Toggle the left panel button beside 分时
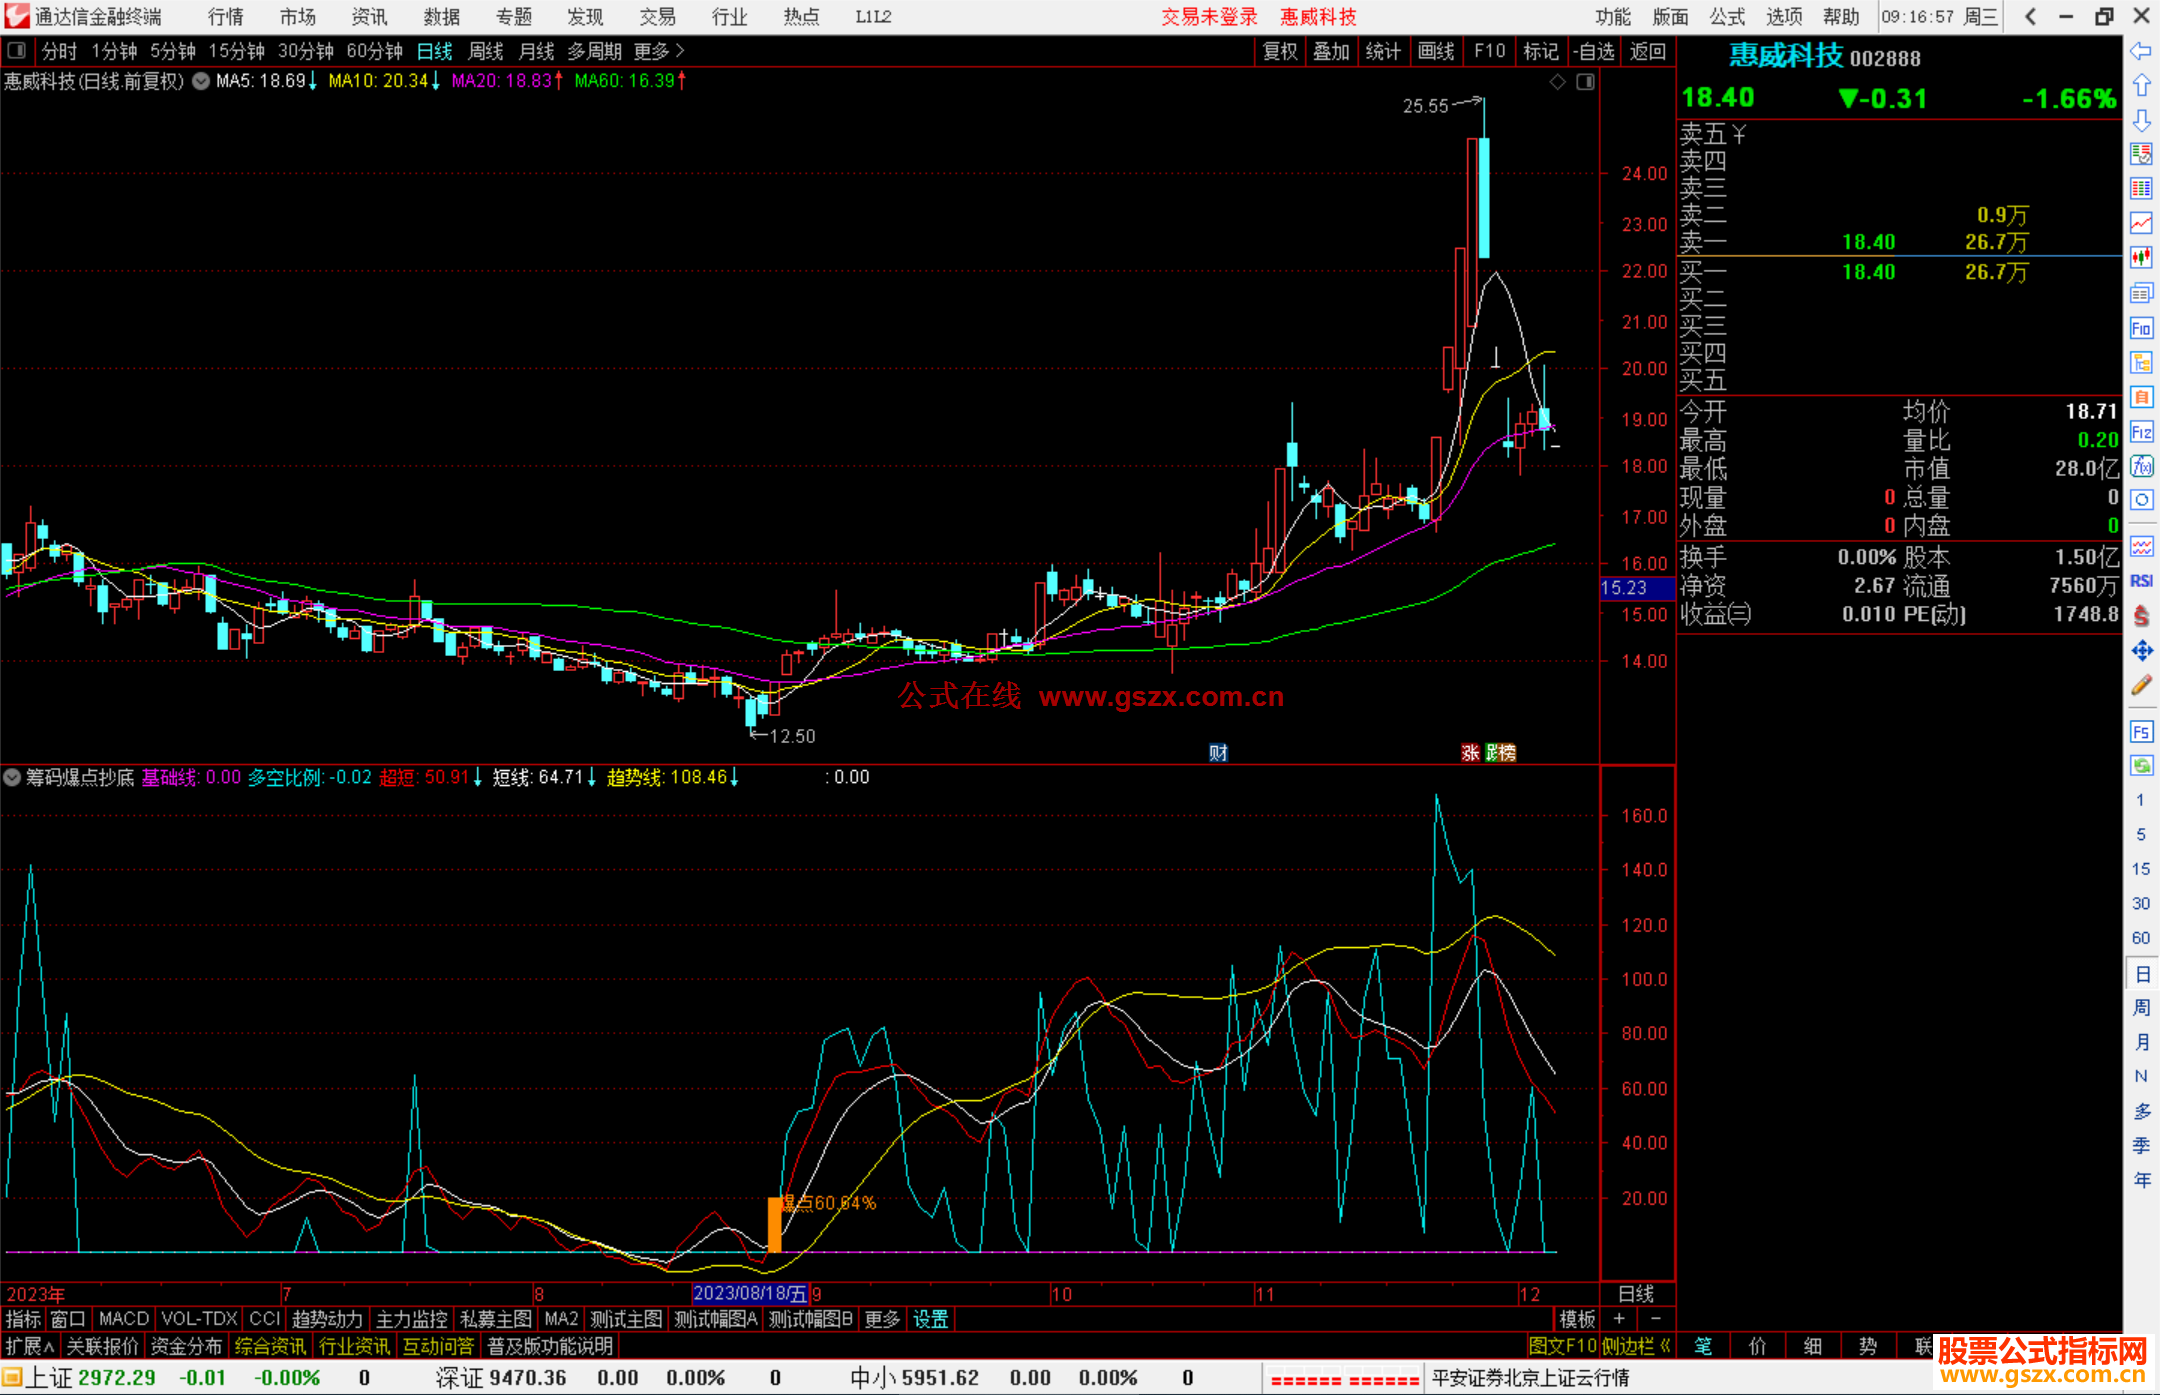 click(17, 51)
